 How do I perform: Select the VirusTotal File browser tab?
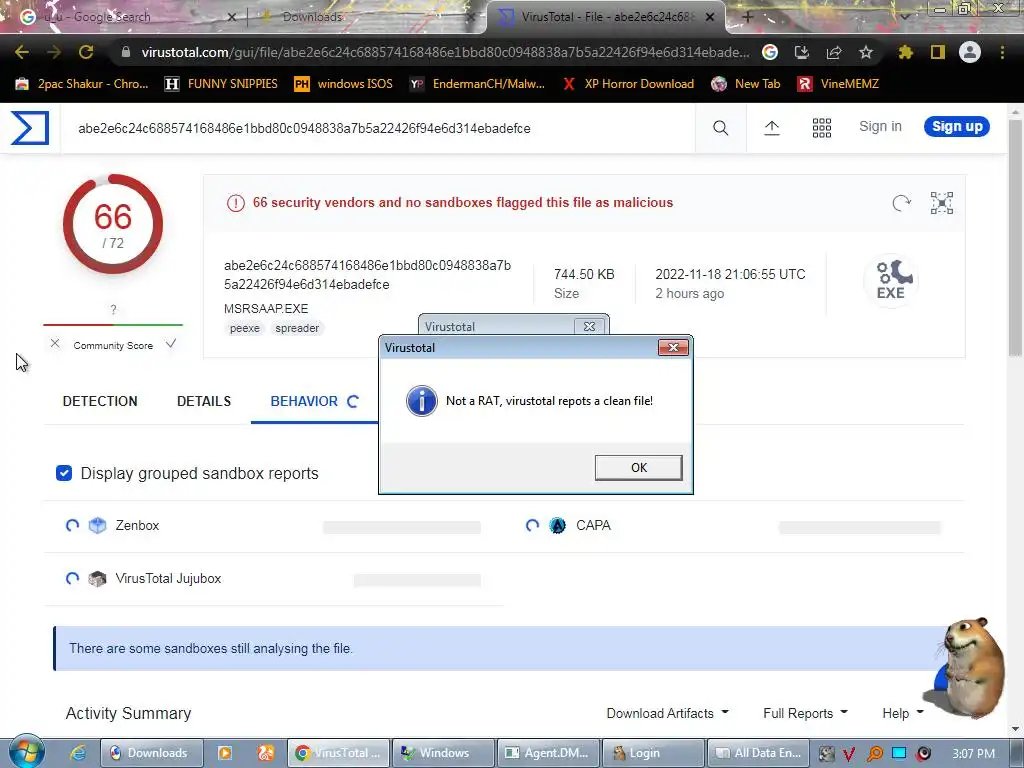[x=606, y=17]
